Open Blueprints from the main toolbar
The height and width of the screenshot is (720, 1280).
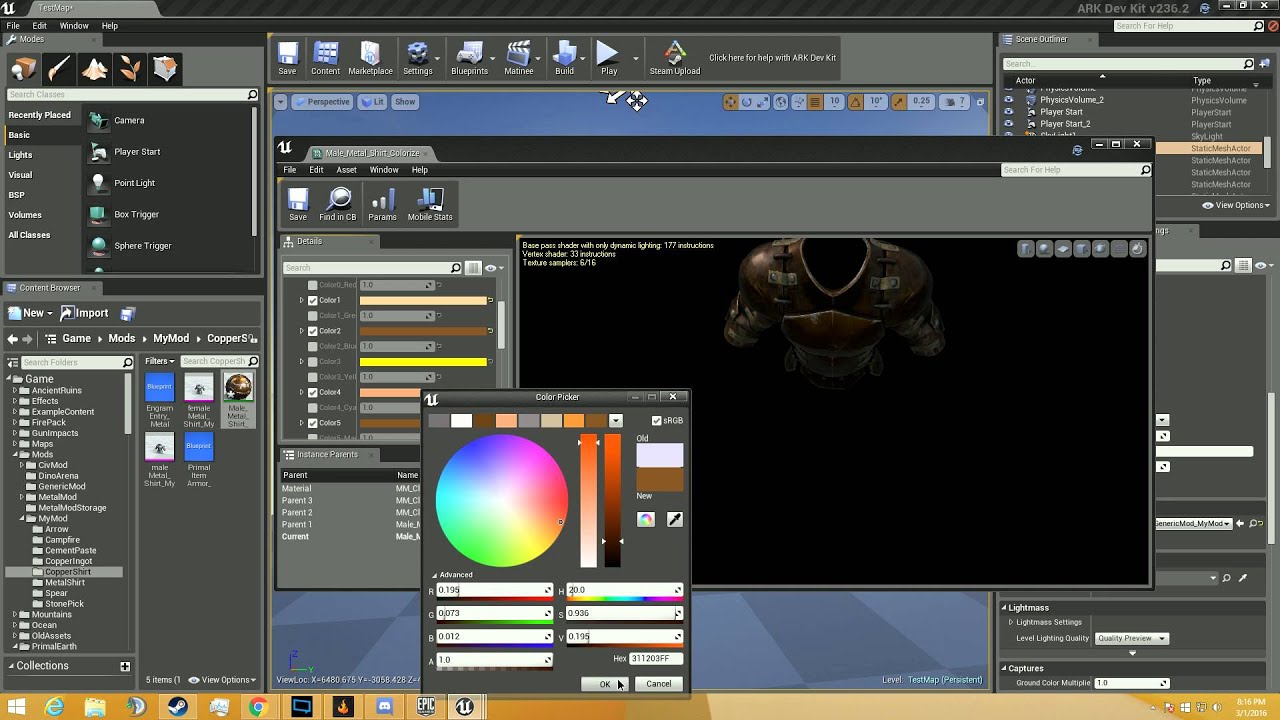click(469, 58)
